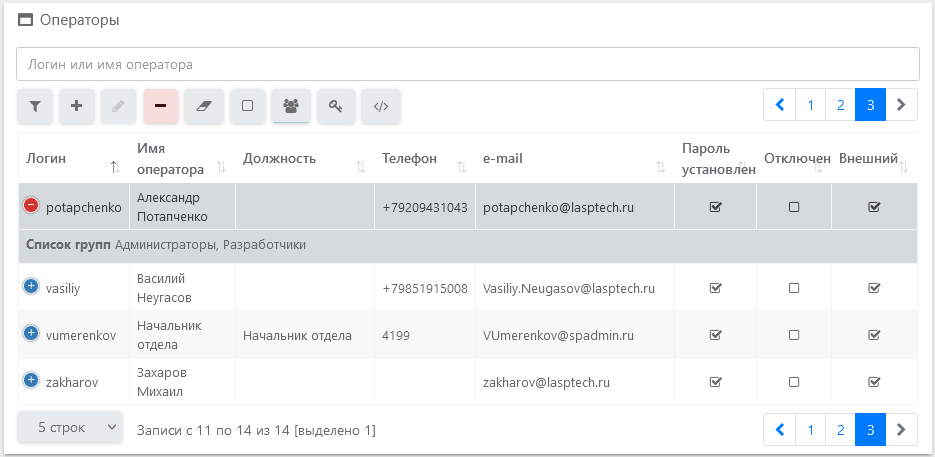Viewport: 935px width, 457px height.
Task: Click the eraser icon in toolbar
Action: 204,106
